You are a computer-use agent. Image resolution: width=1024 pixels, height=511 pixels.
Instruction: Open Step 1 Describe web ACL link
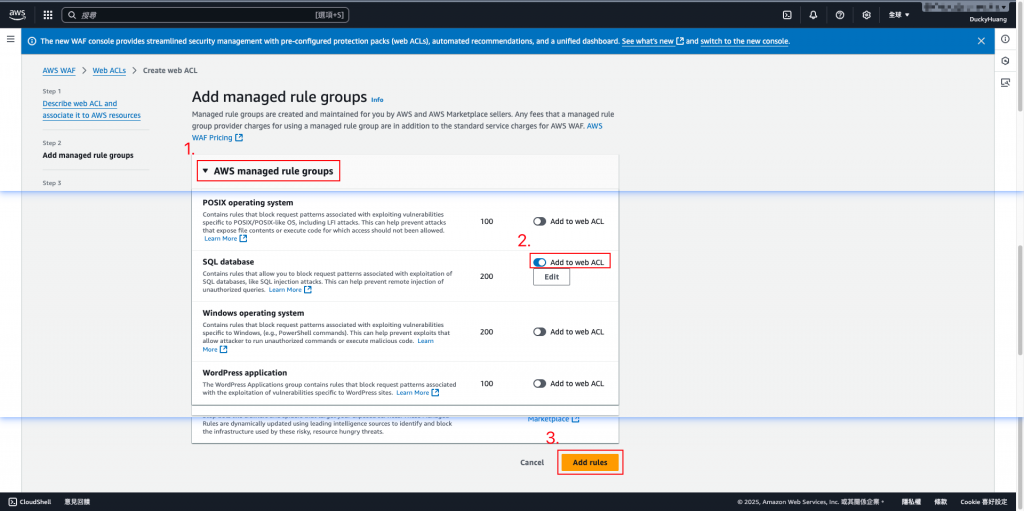pyautogui.click(x=91, y=109)
